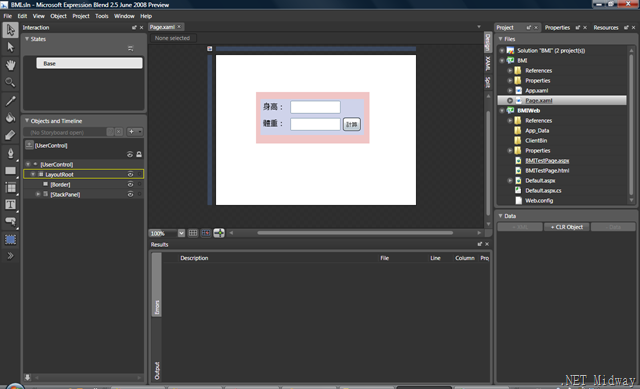This screenshot has width=640, height=389.
Task: Hide the [StackPanel] element
Action: click(130, 194)
